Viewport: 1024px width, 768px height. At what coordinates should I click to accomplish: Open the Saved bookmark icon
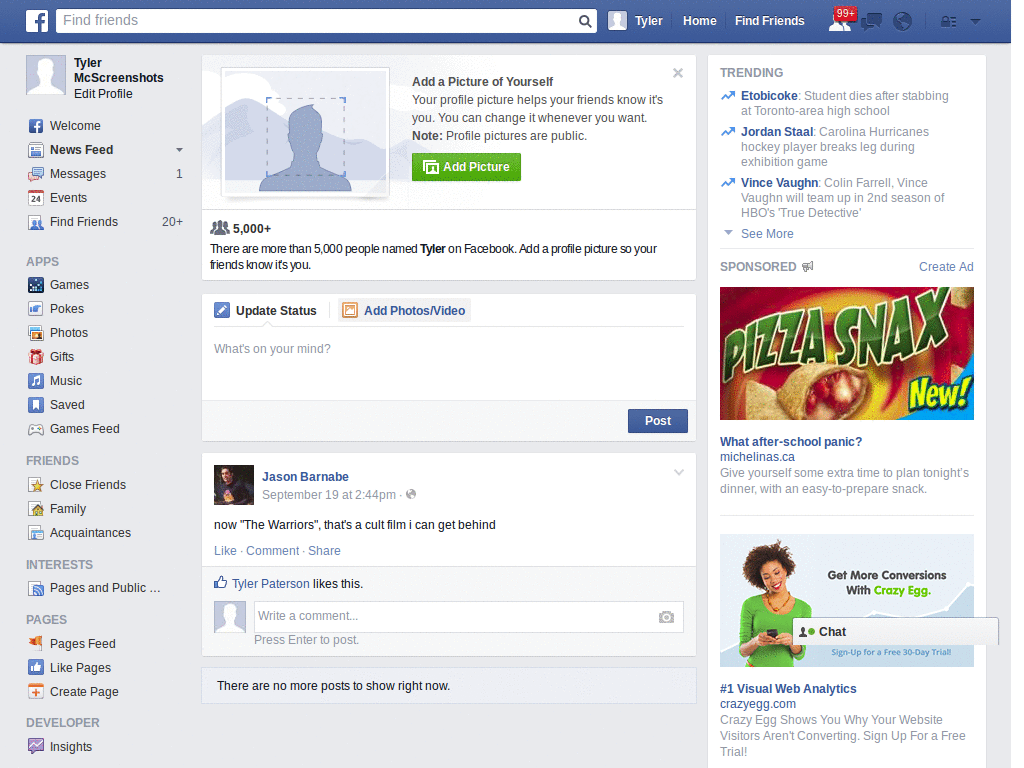point(36,405)
